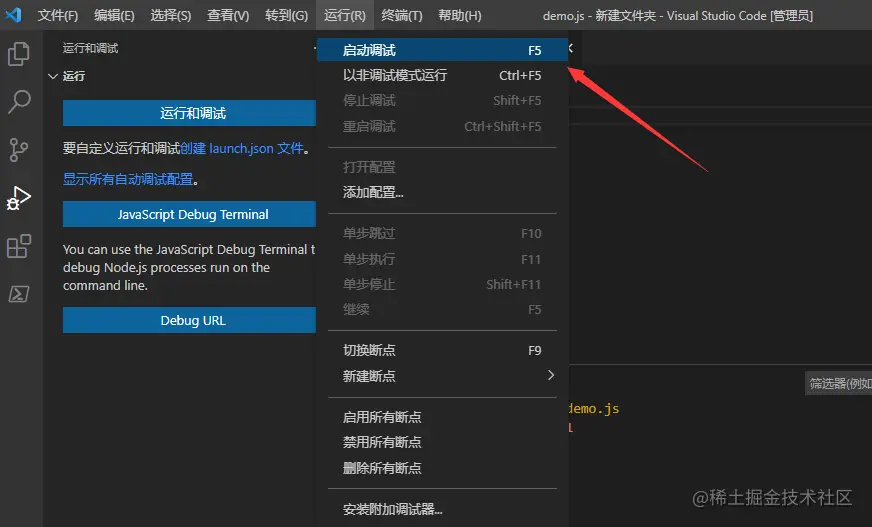Image resolution: width=872 pixels, height=527 pixels.
Task: Open the Search view in activity bar
Action: tap(19, 102)
